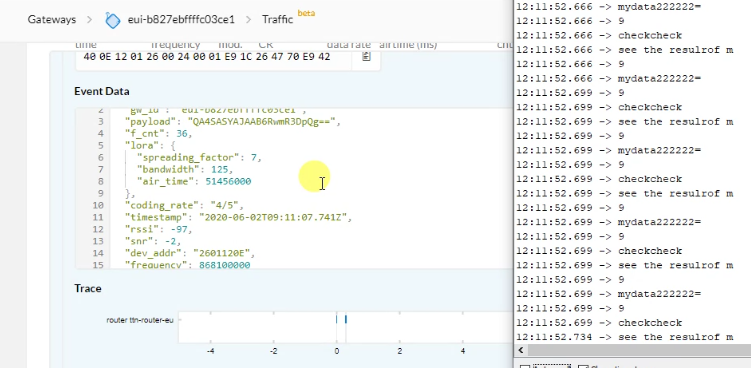The image size is (751, 368).
Task: Select the "rssi": -97 line
Action: click(x=159, y=230)
